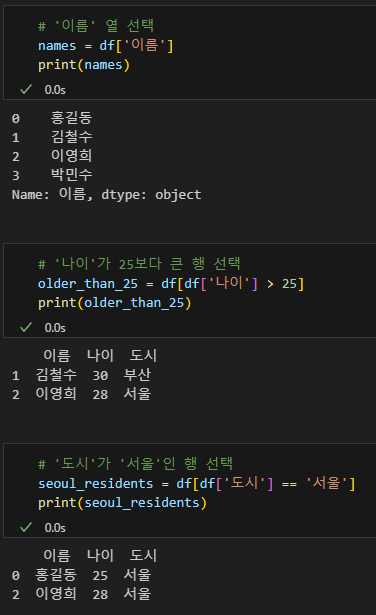Place cursor in comment "# '도시'가 '서울'인 행 선택"
The height and width of the screenshot is (615, 376).
coord(136,464)
